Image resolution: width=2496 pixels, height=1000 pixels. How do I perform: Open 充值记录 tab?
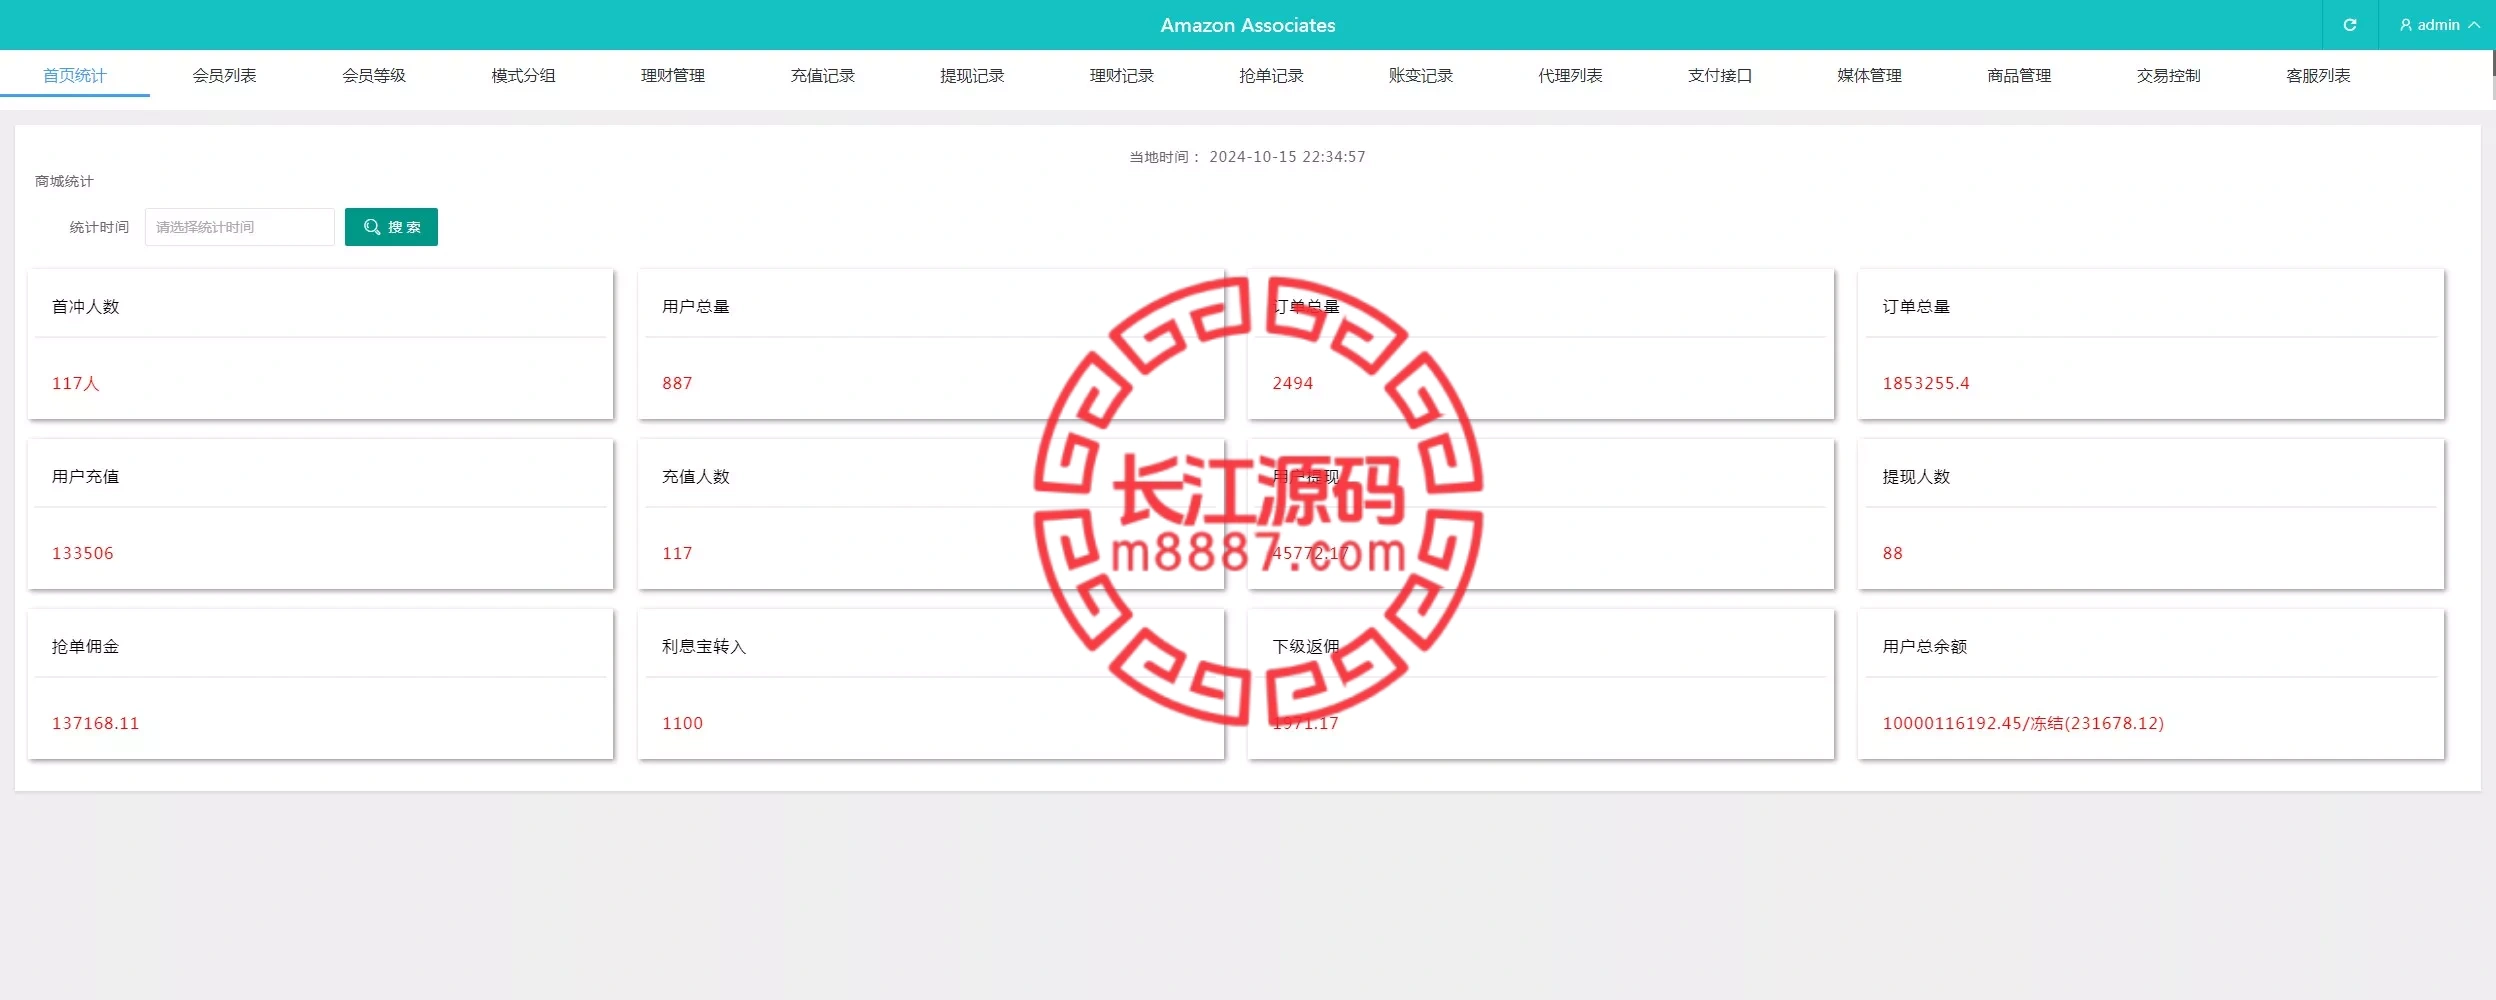pos(823,76)
